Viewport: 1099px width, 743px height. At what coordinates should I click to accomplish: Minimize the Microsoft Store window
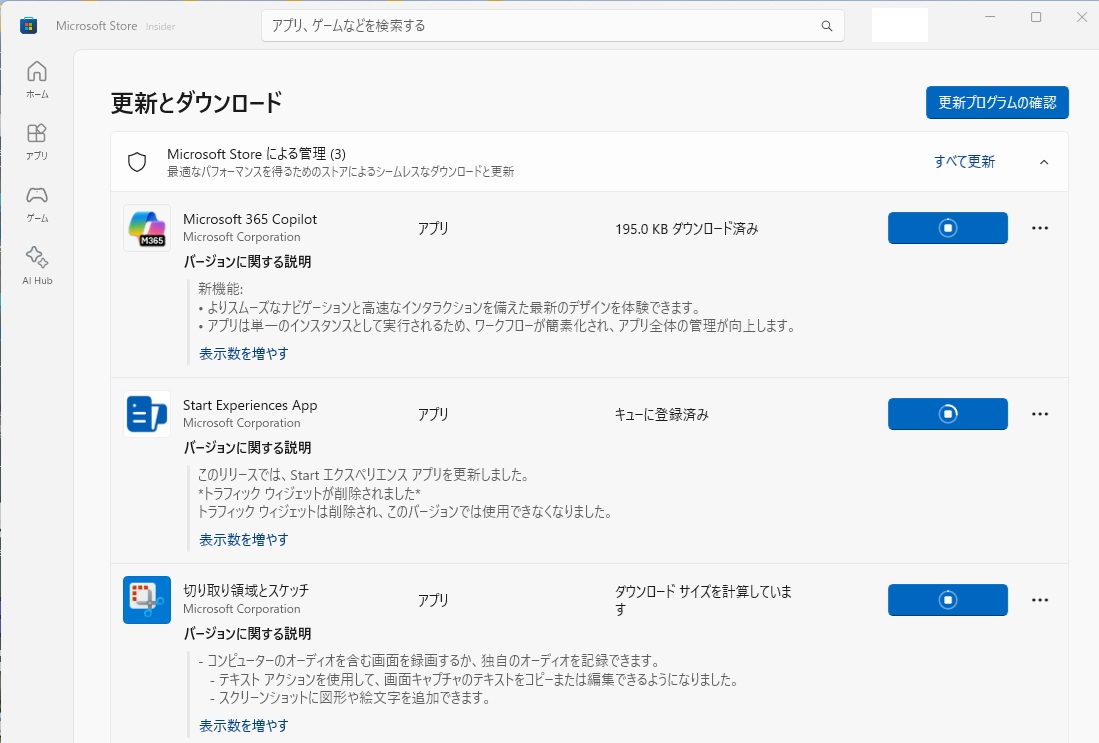click(990, 17)
